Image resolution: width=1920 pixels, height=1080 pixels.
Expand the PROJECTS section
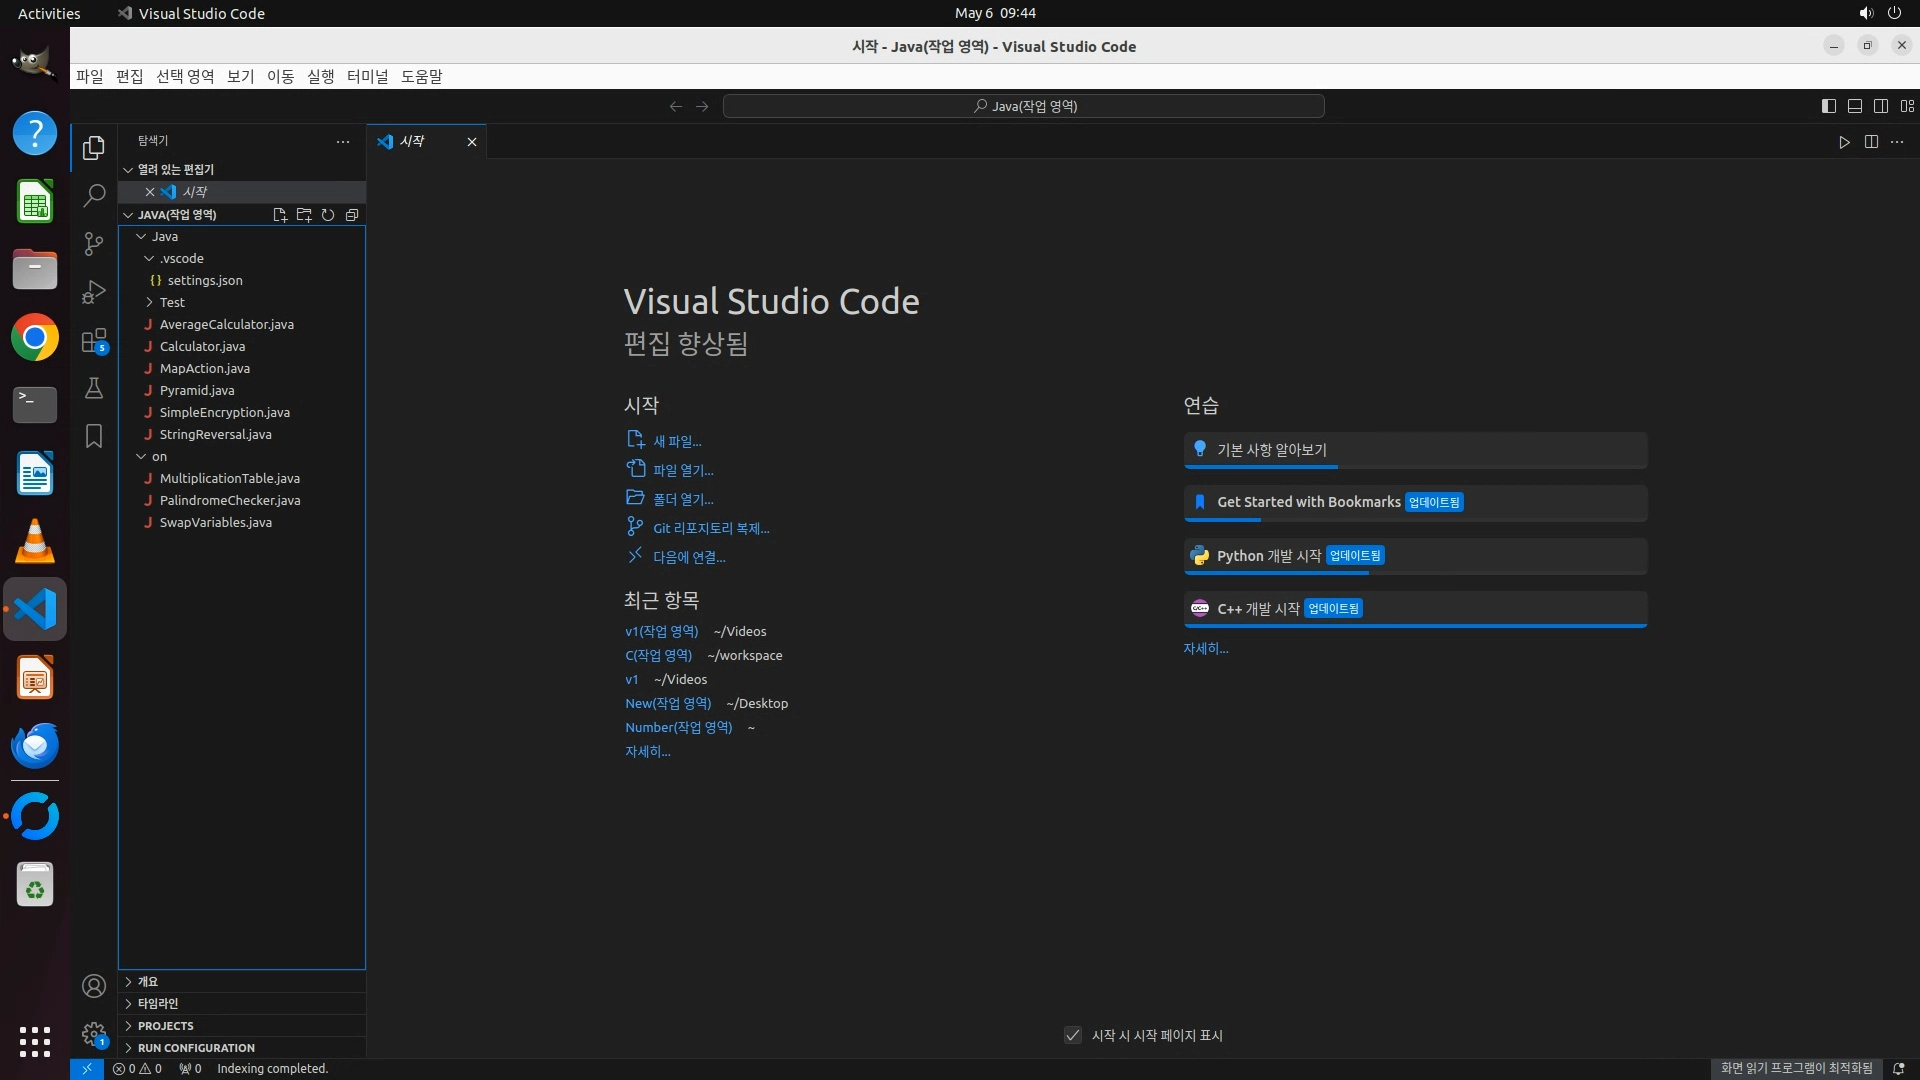pos(166,1026)
